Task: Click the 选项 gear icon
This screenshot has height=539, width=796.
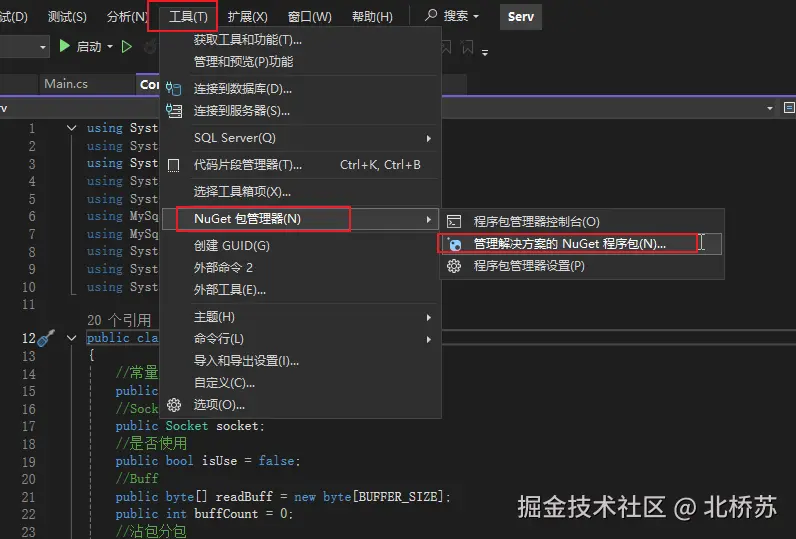Action: (174, 405)
